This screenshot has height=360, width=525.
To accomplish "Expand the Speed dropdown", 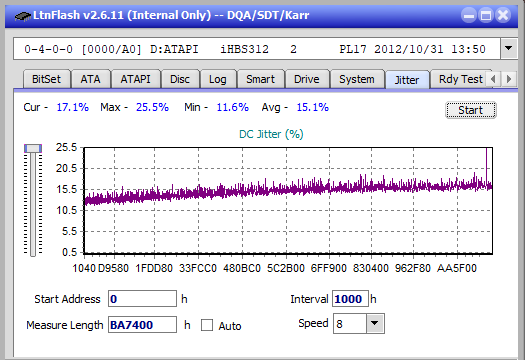I will click(x=375, y=323).
